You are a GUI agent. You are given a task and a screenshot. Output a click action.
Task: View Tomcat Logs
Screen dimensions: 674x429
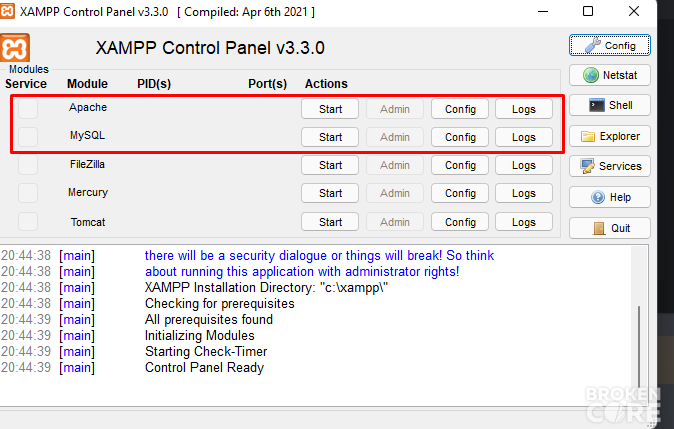(524, 222)
